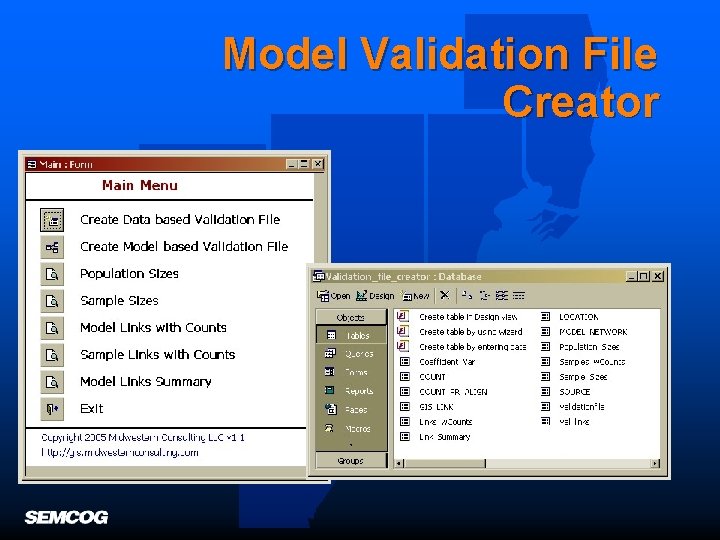Switch to Large Icons view in Database toolbar
Image resolution: width=720 pixels, height=540 pixels.
[x=467, y=295]
